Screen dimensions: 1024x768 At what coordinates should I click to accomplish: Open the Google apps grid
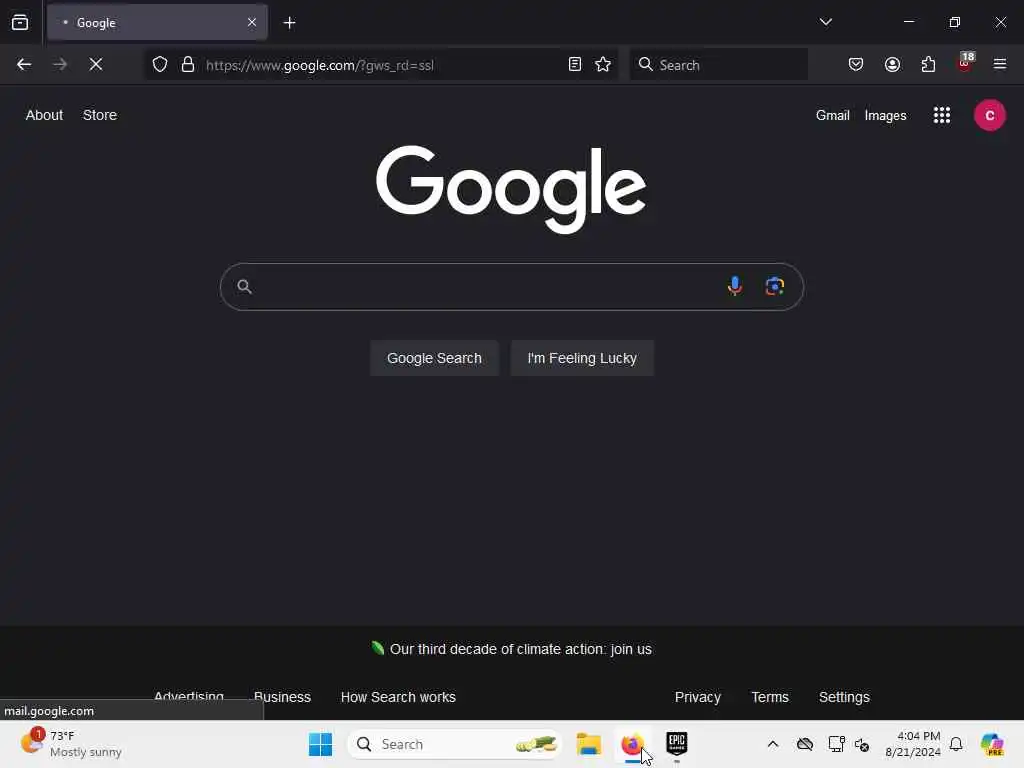pyautogui.click(x=942, y=116)
